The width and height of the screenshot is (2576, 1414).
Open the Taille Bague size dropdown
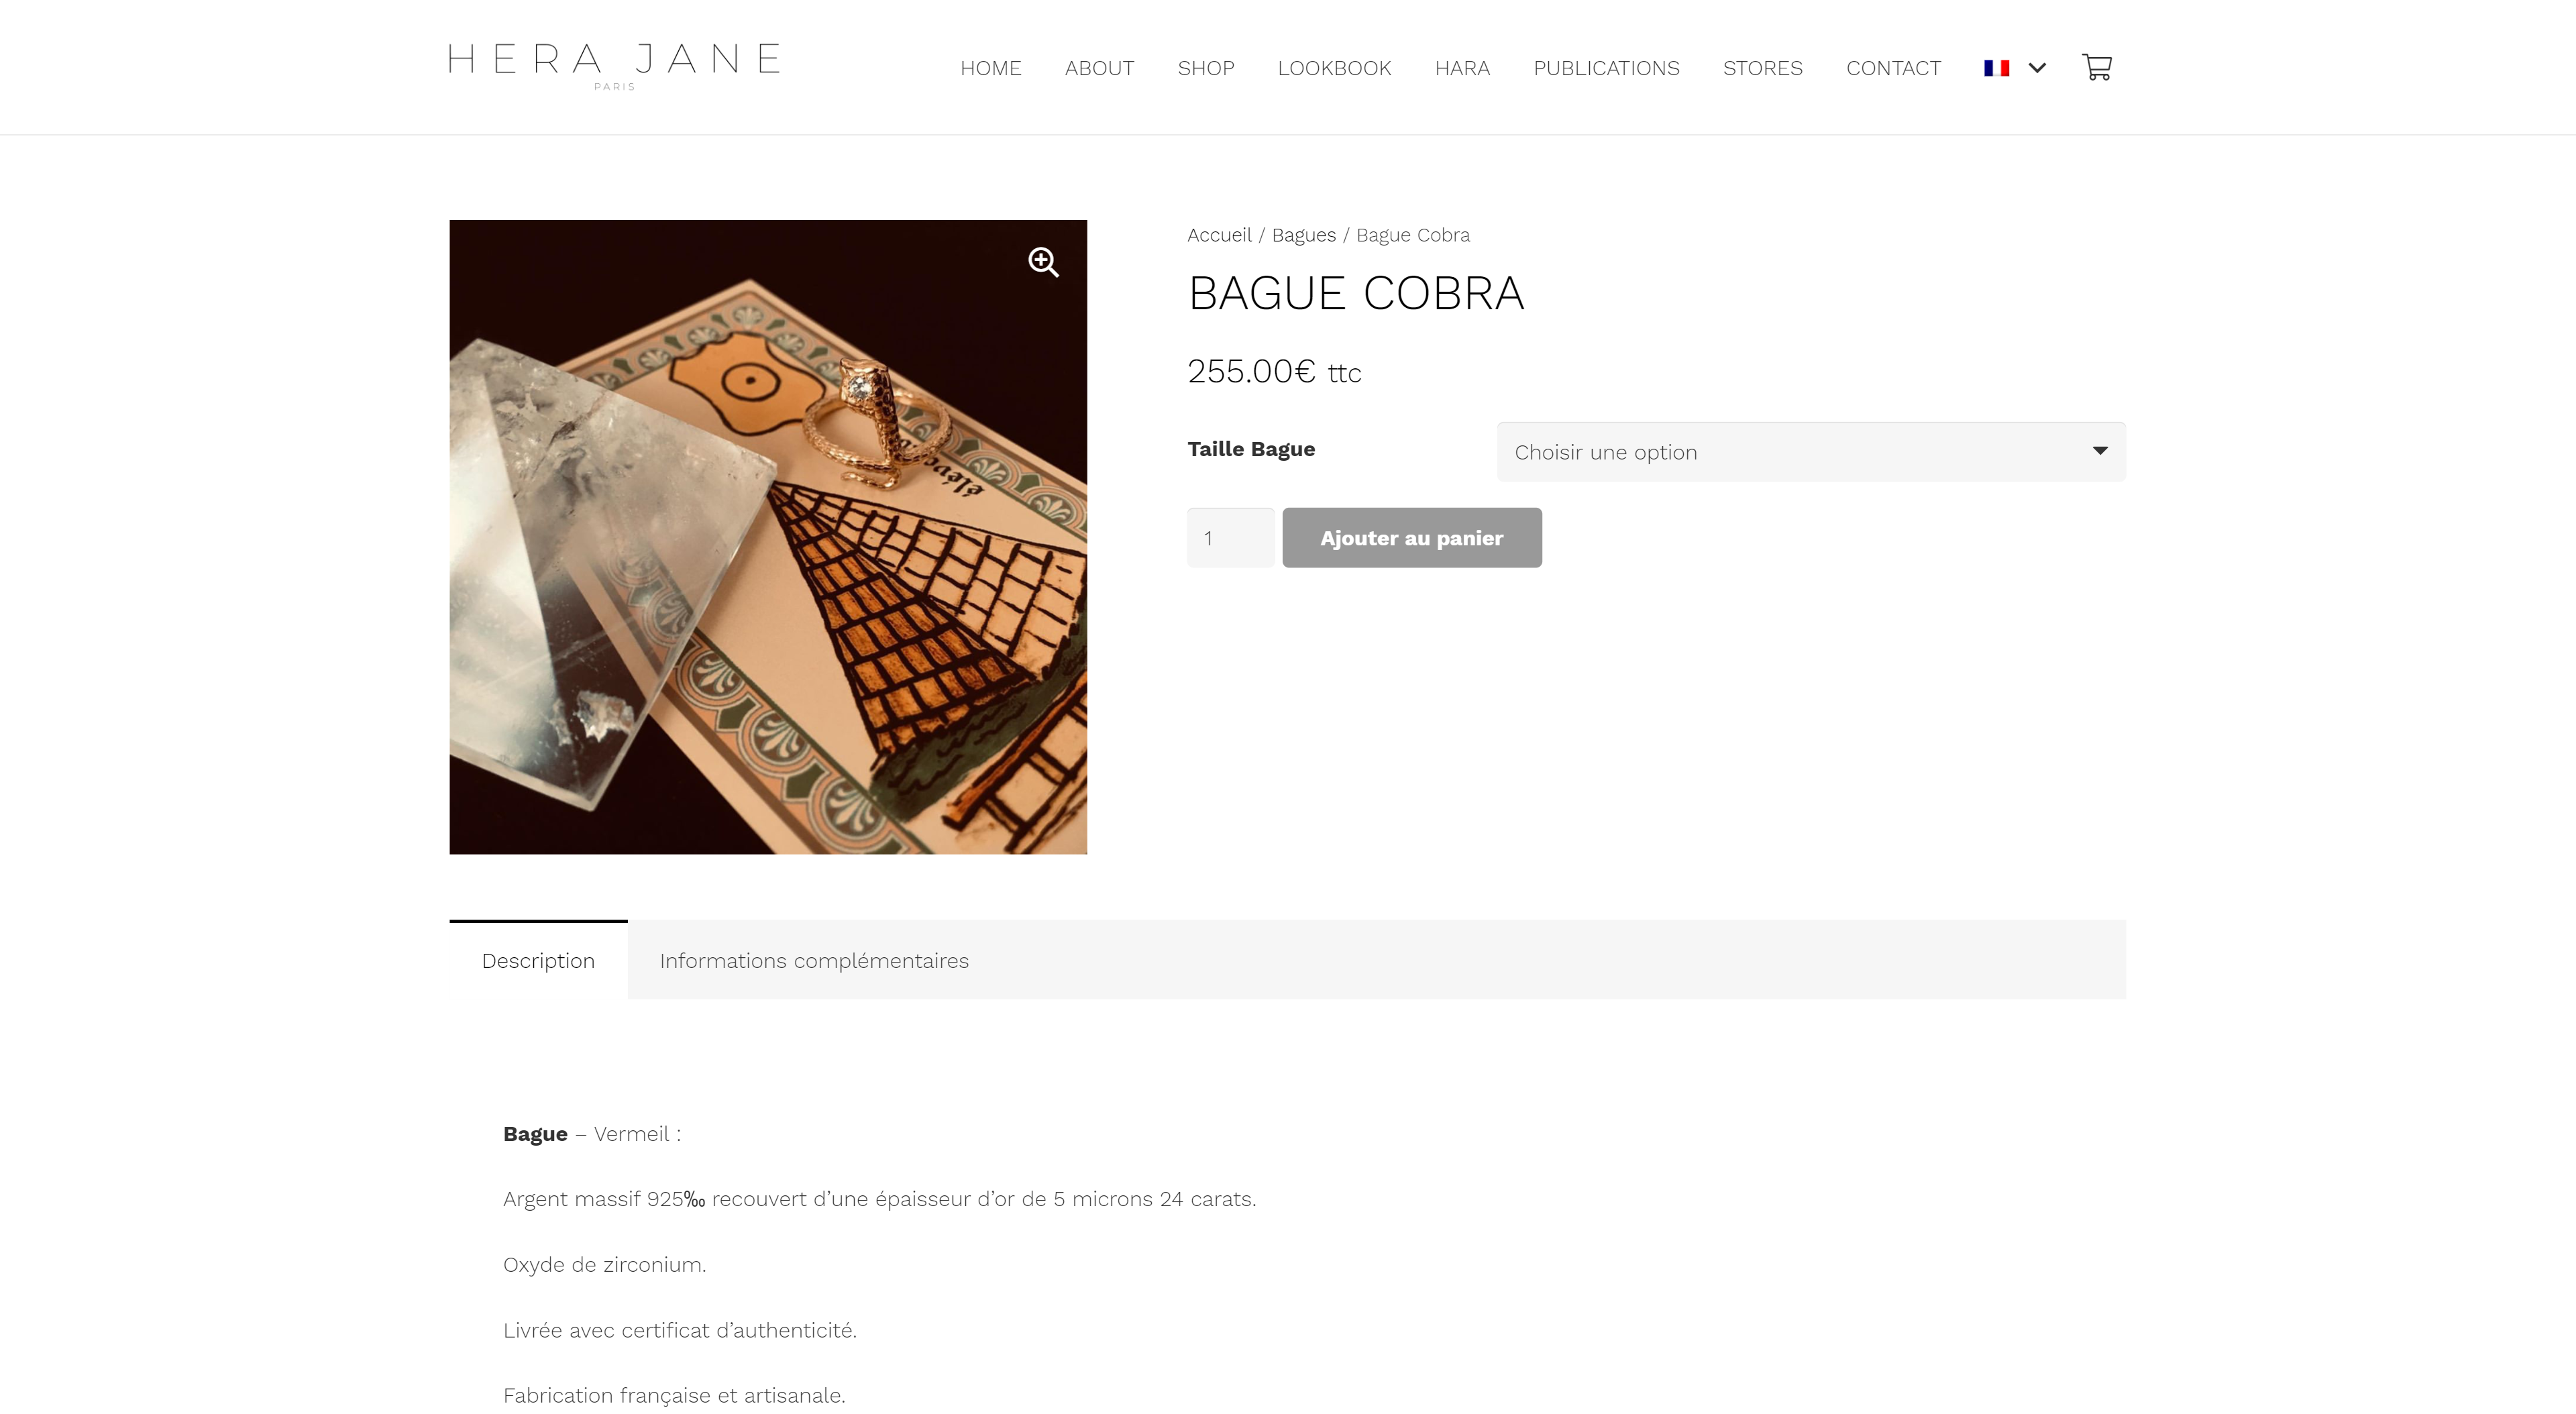point(1810,452)
